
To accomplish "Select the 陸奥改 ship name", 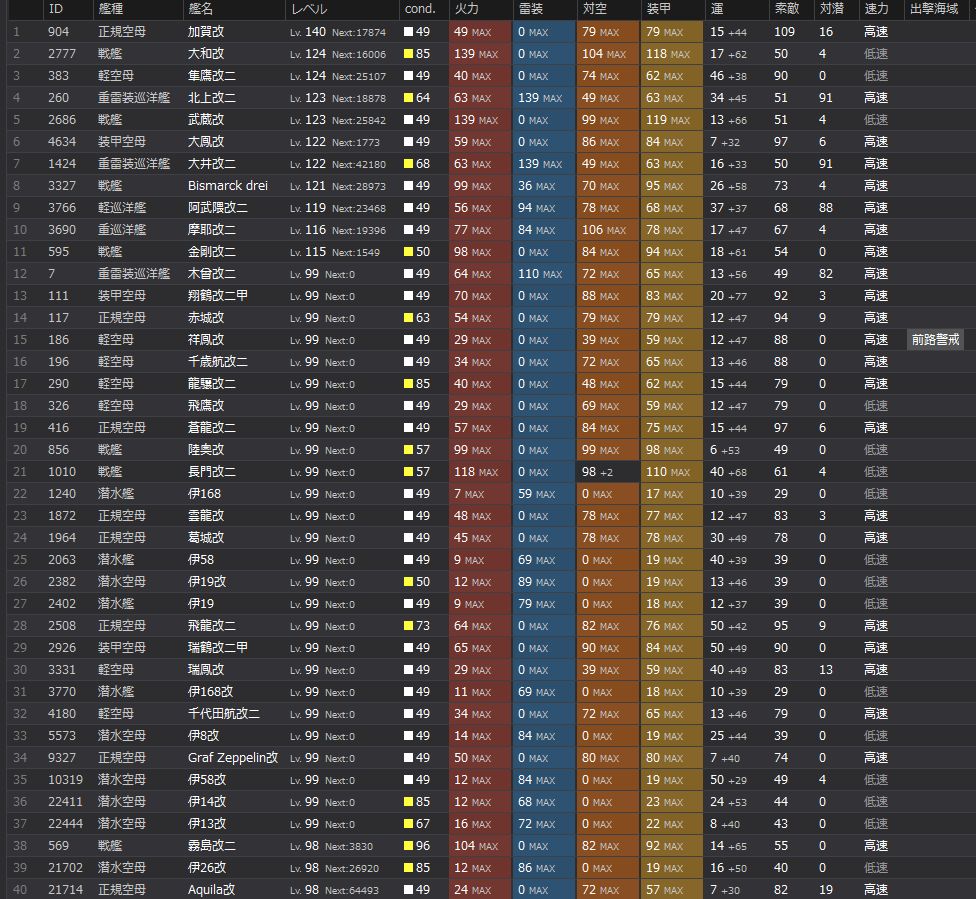I will 206,450.
